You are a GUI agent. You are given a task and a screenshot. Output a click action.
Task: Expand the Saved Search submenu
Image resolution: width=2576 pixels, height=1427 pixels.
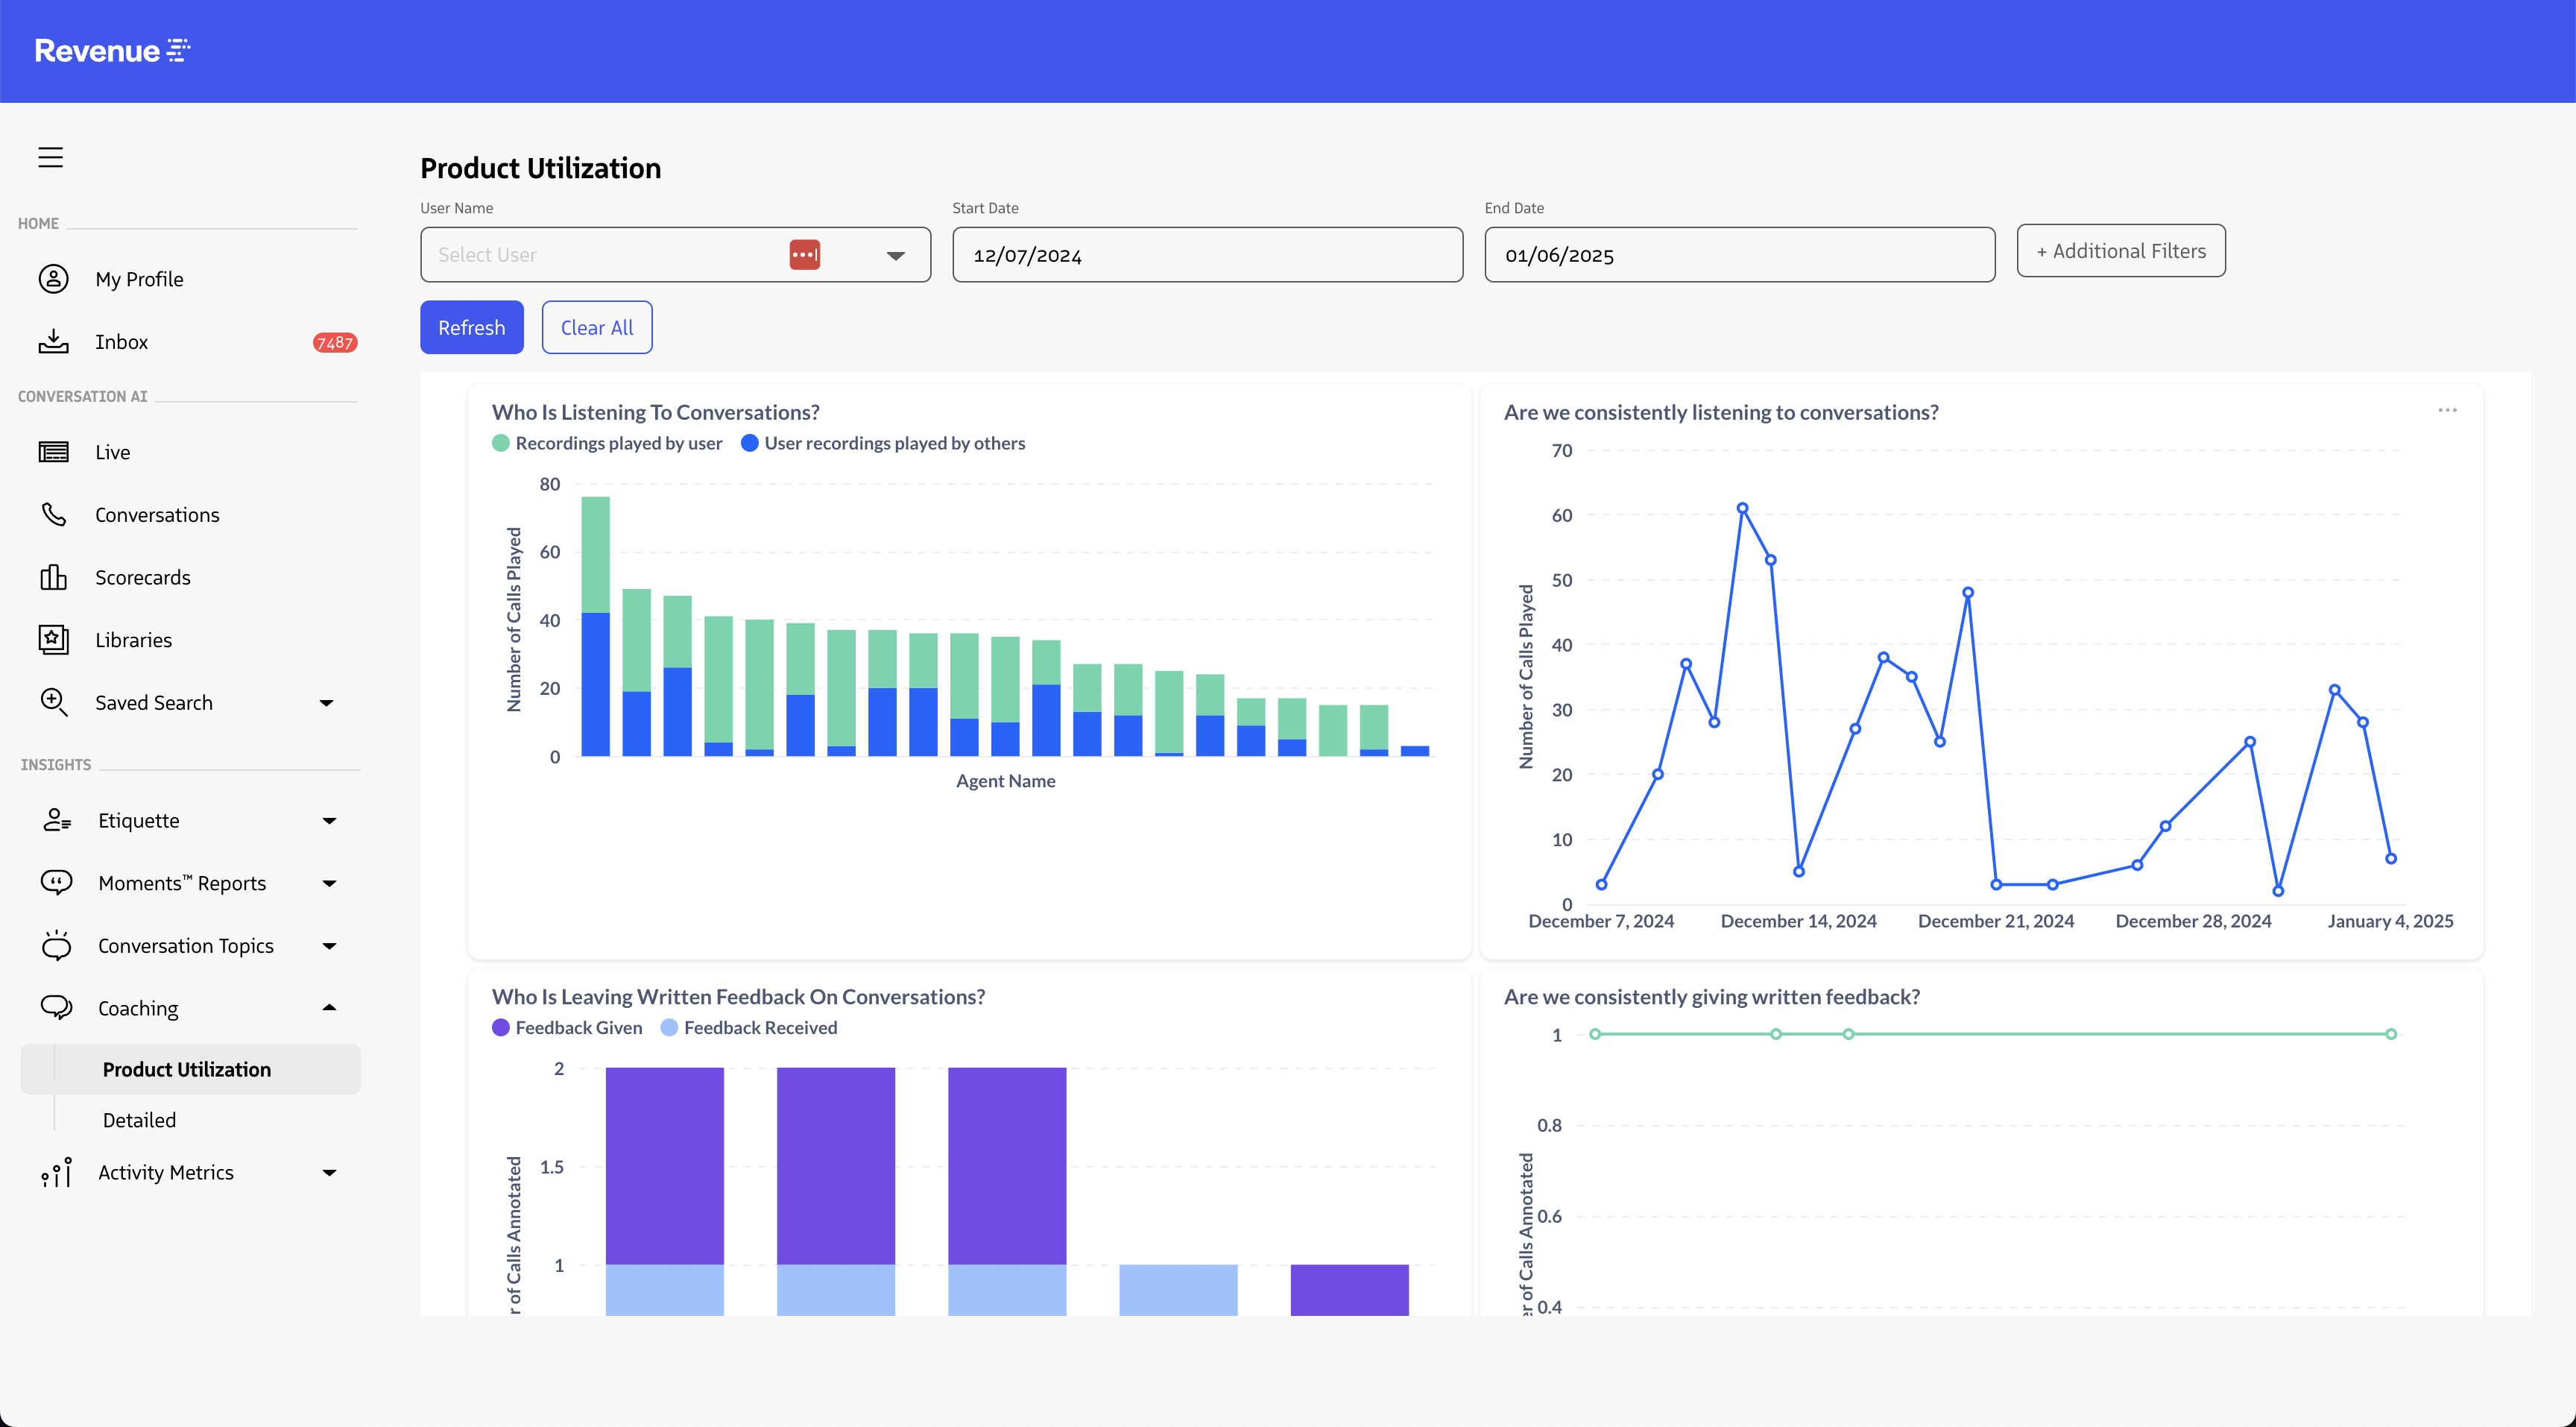326,703
